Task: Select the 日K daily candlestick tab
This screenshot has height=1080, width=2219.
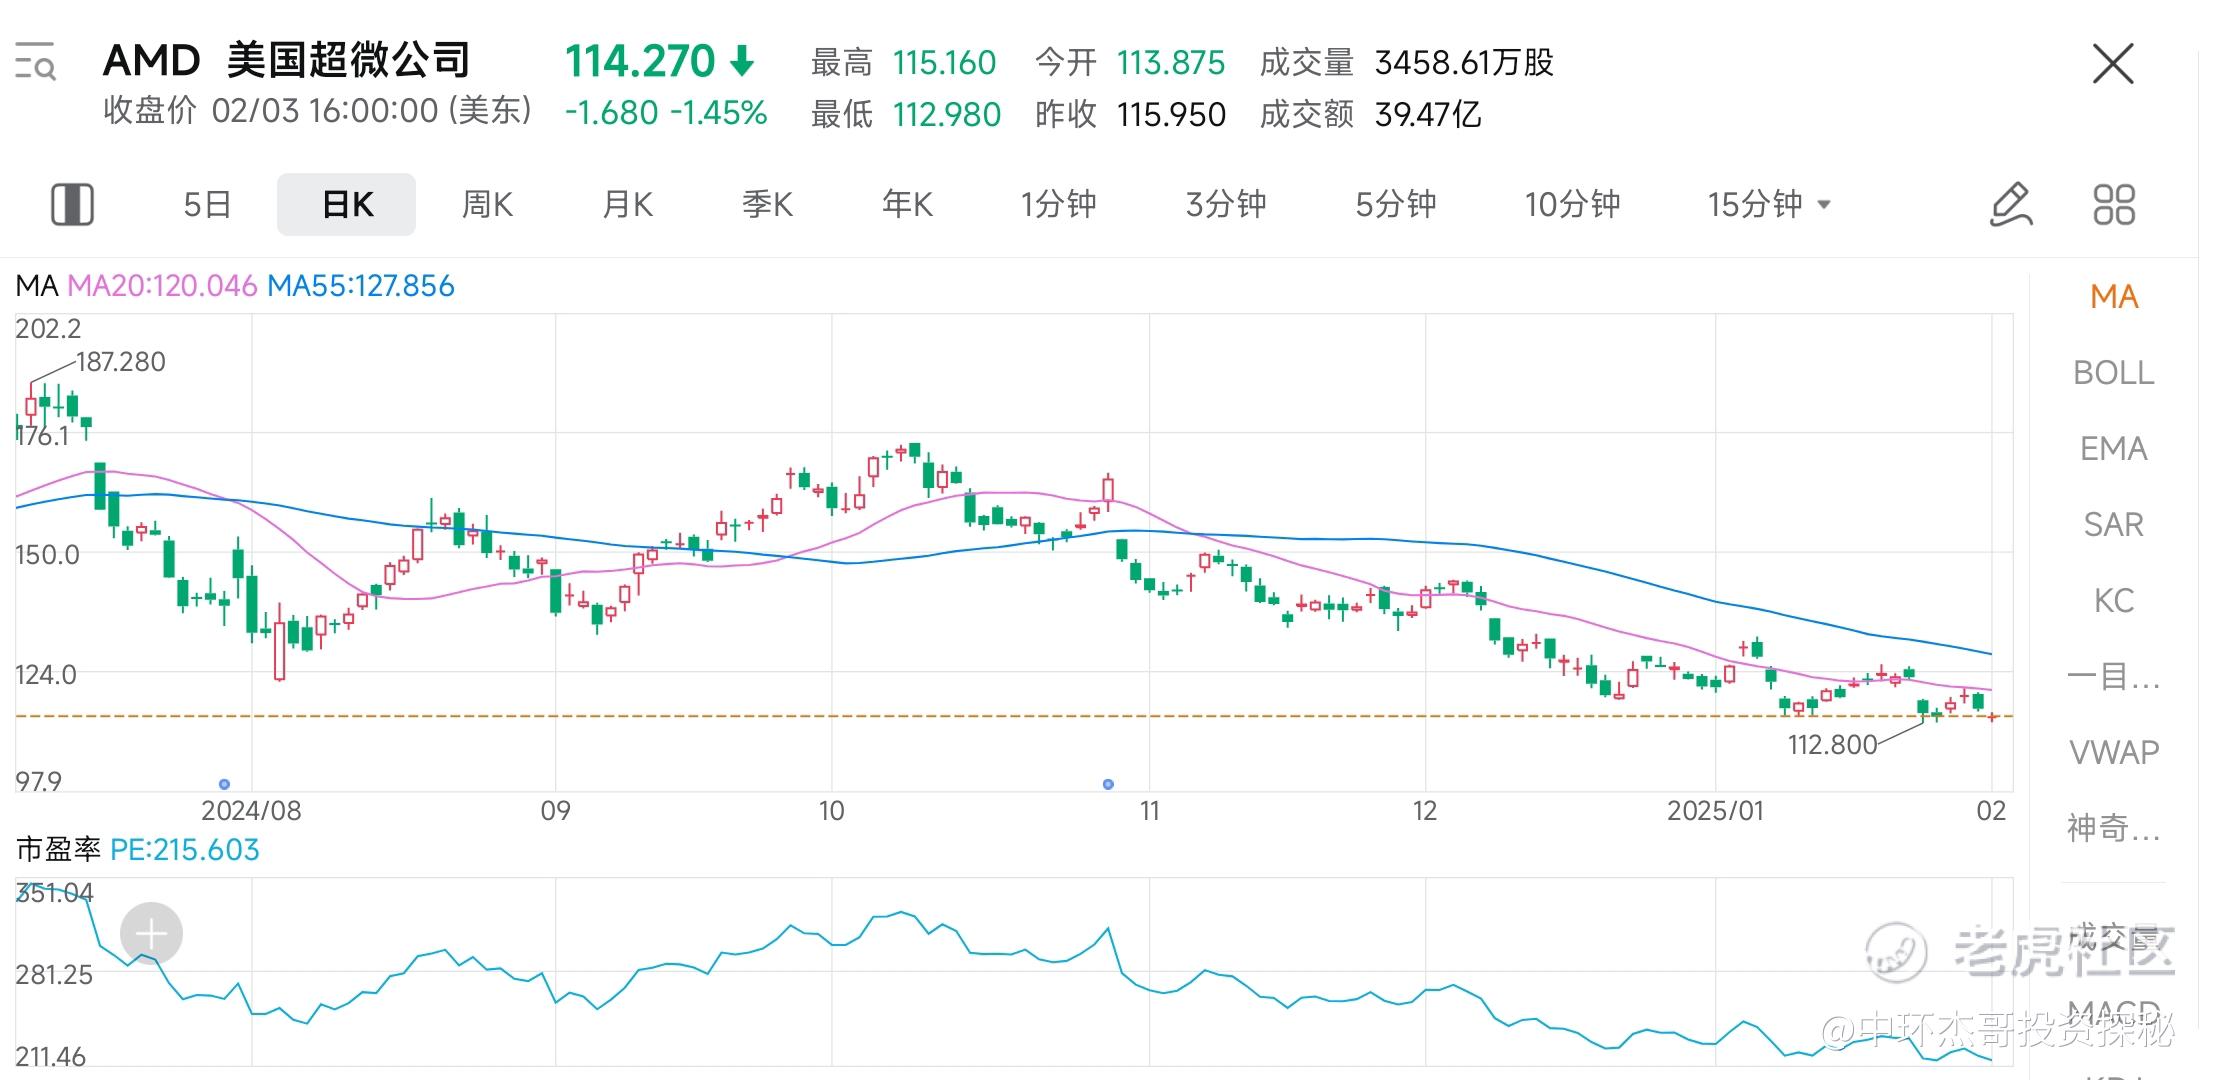Action: [x=347, y=204]
